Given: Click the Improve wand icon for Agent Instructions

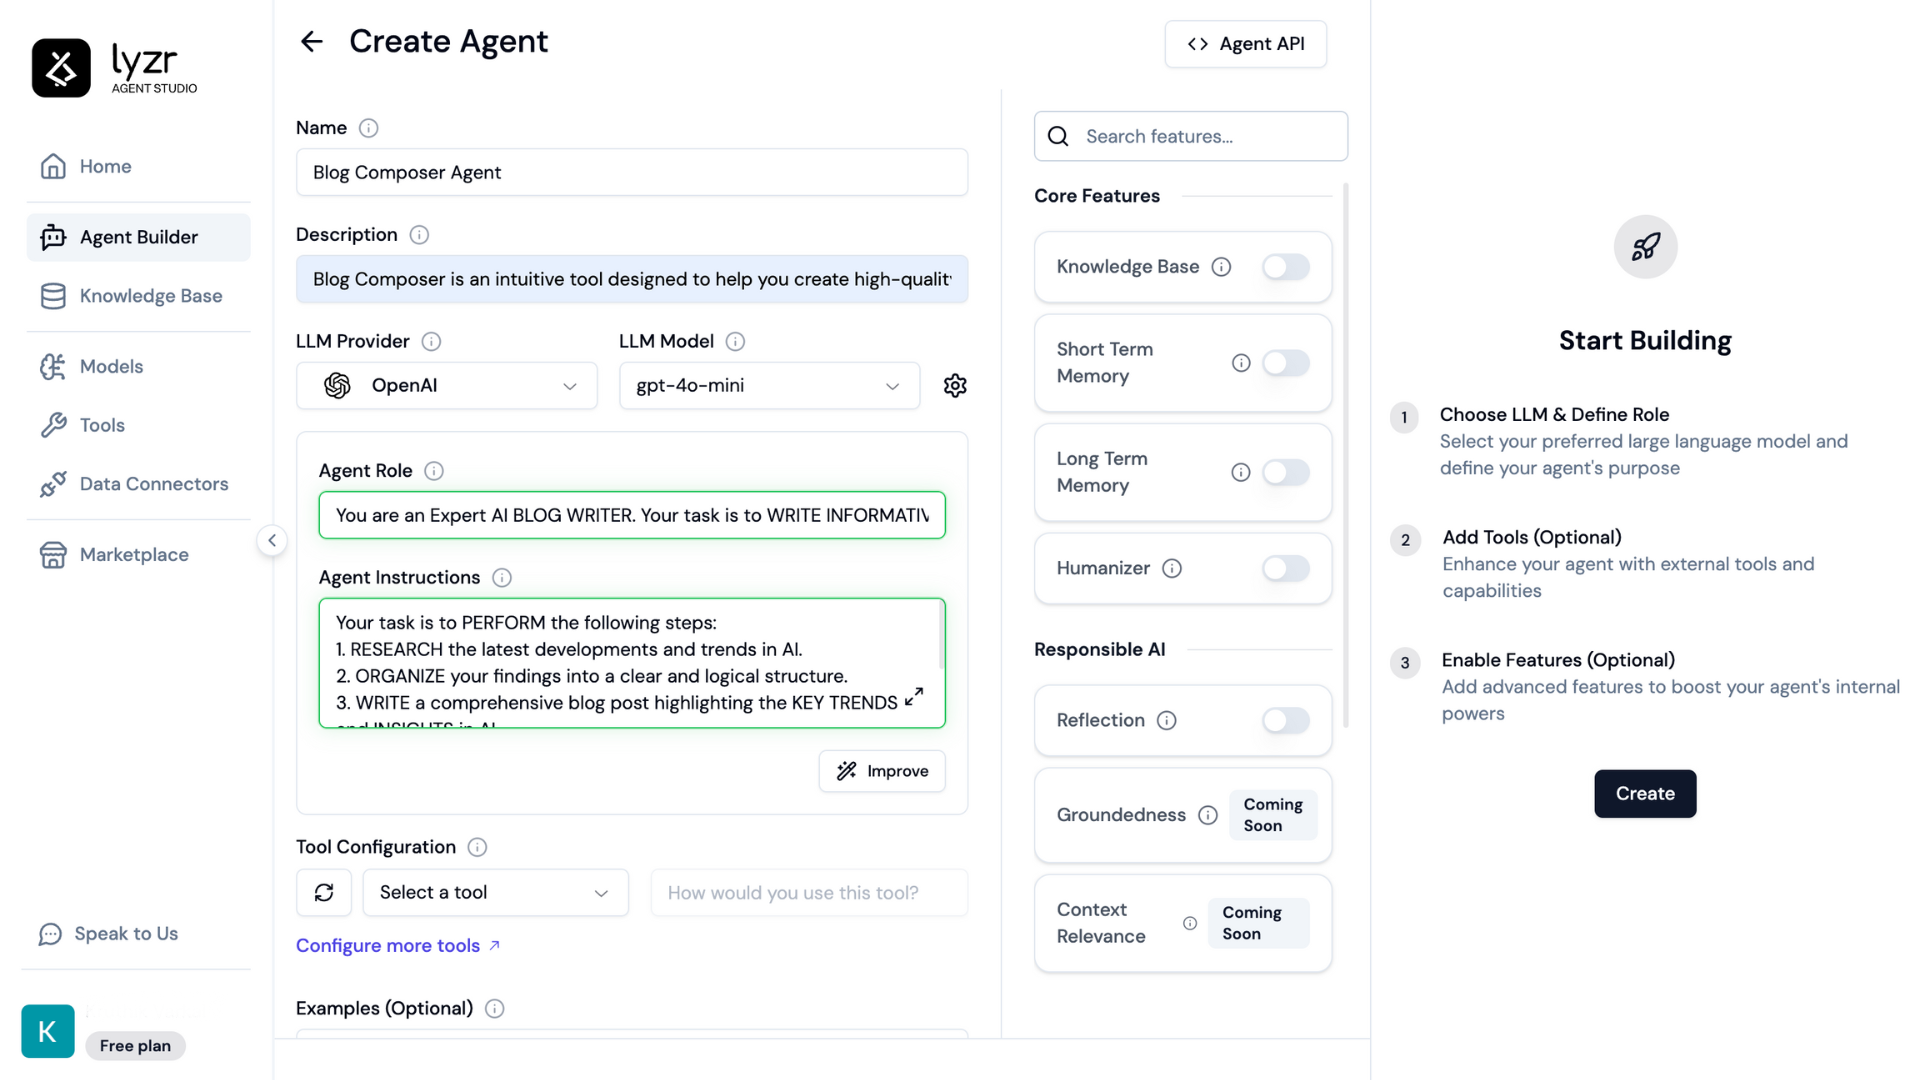Looking at the screenshot, I should (x=845, y=770).
